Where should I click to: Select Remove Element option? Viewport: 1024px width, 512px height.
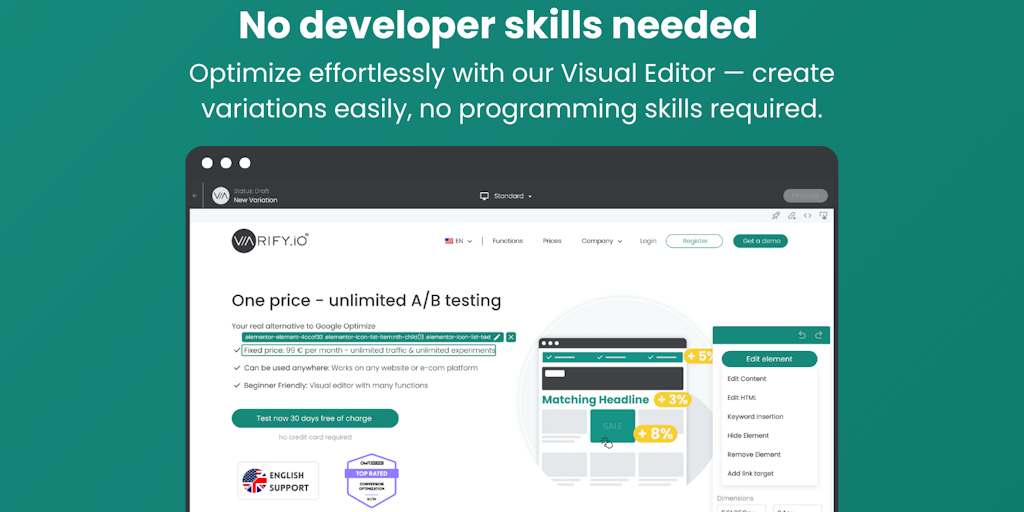[753, 455]
